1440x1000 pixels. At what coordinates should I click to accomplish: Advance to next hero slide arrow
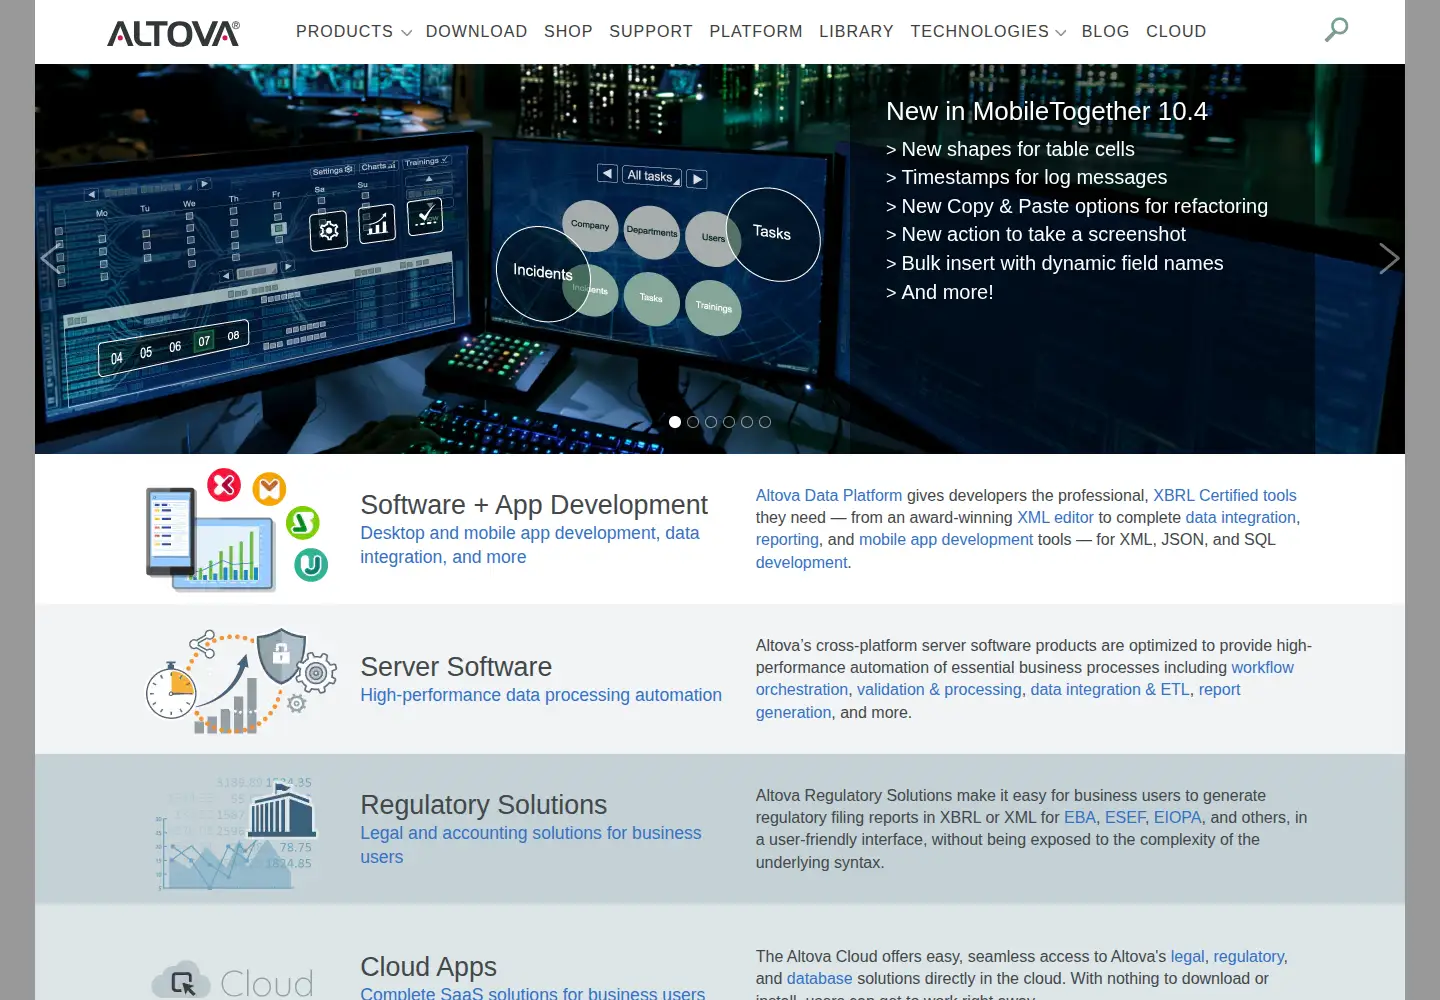pyautogui.click(x=1389, y=258)
